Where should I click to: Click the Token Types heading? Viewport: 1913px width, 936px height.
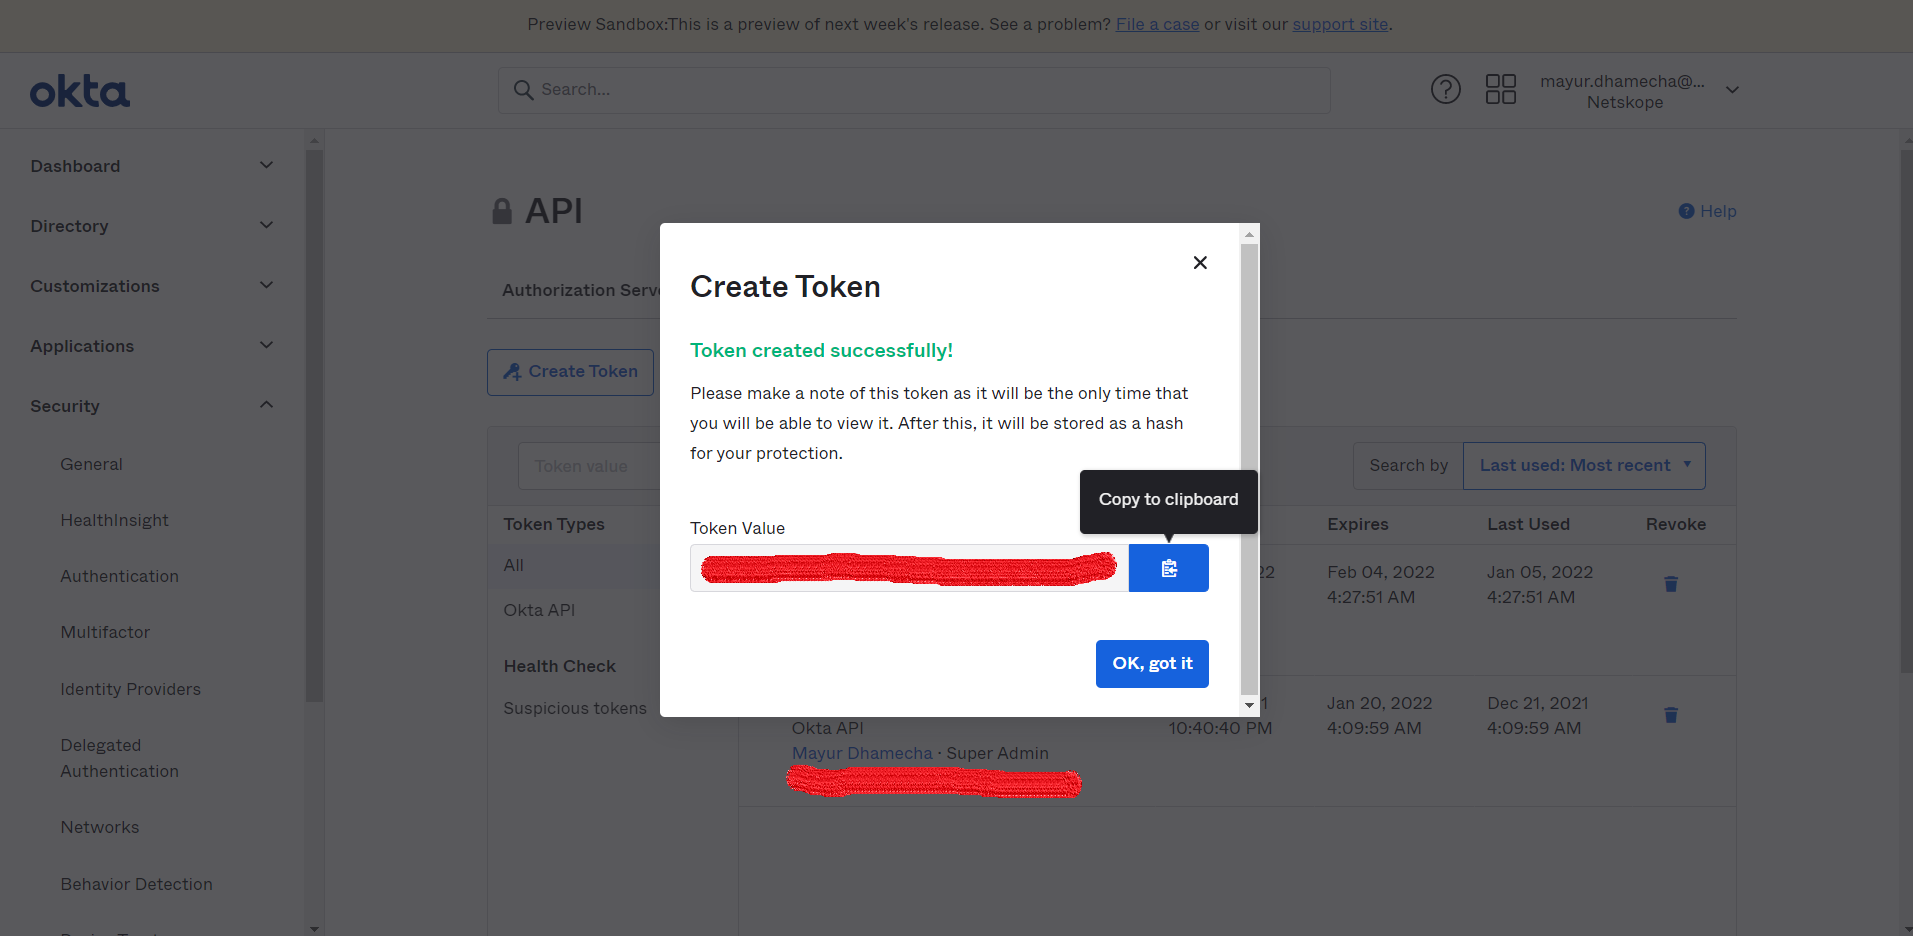point(554,524)
